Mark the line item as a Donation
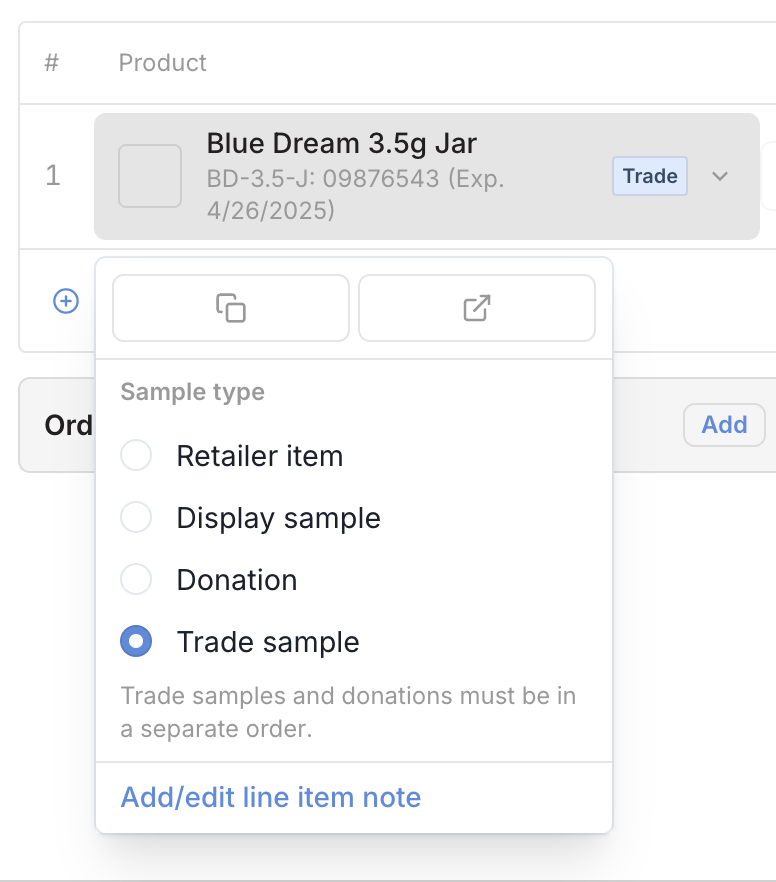The width and height of the screenshot is (776, 882). click(136, 579)
